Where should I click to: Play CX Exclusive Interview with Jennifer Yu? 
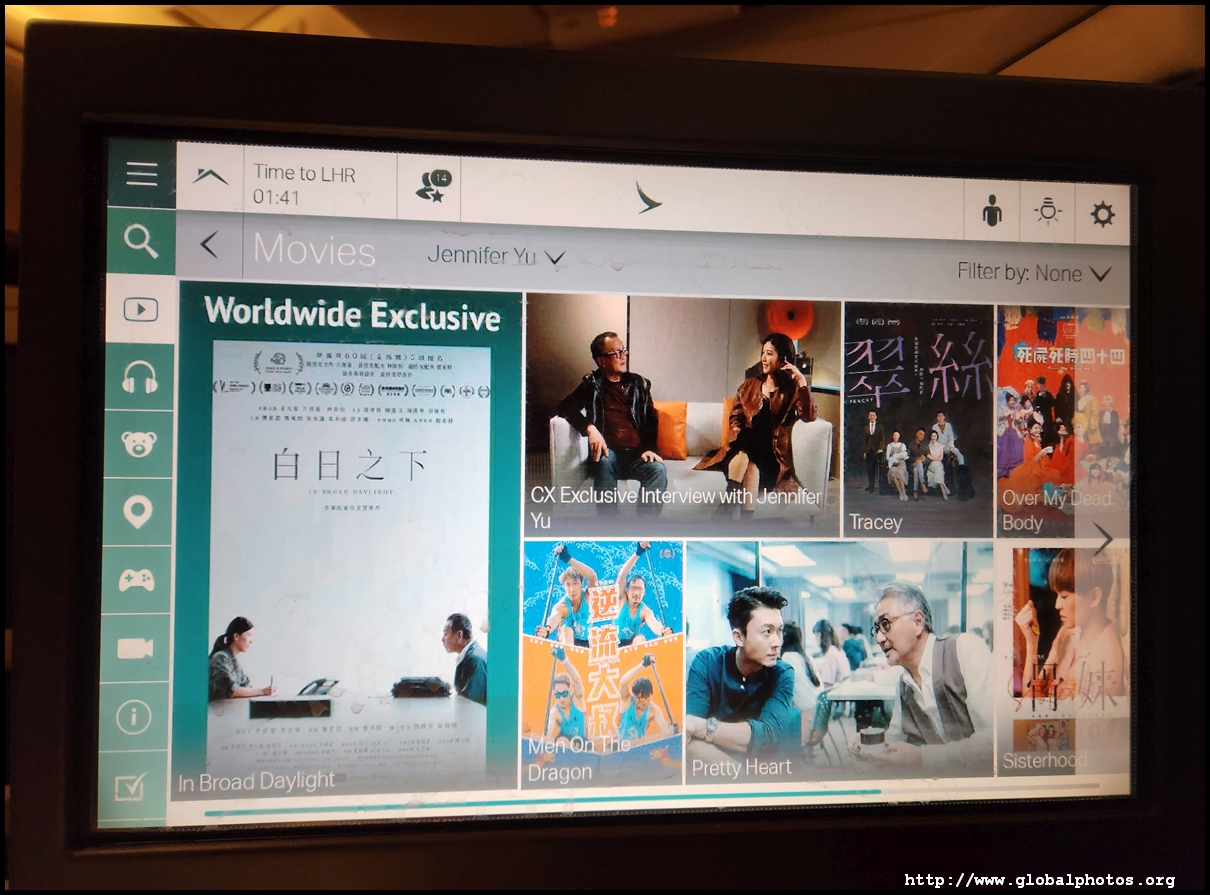point(683,415)
